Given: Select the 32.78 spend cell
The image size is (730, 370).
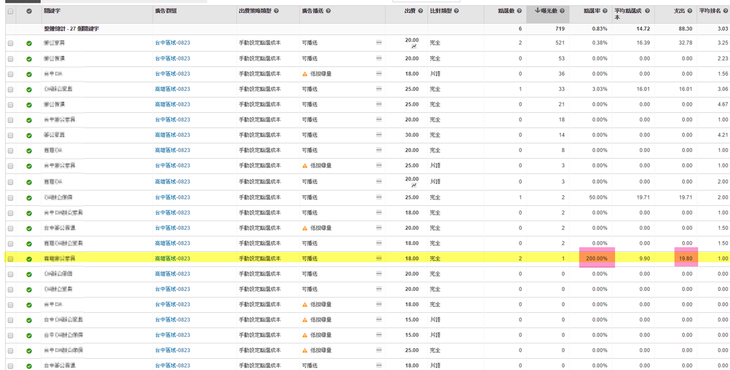Looking at the screenshot, I should [x=686, y=43].
